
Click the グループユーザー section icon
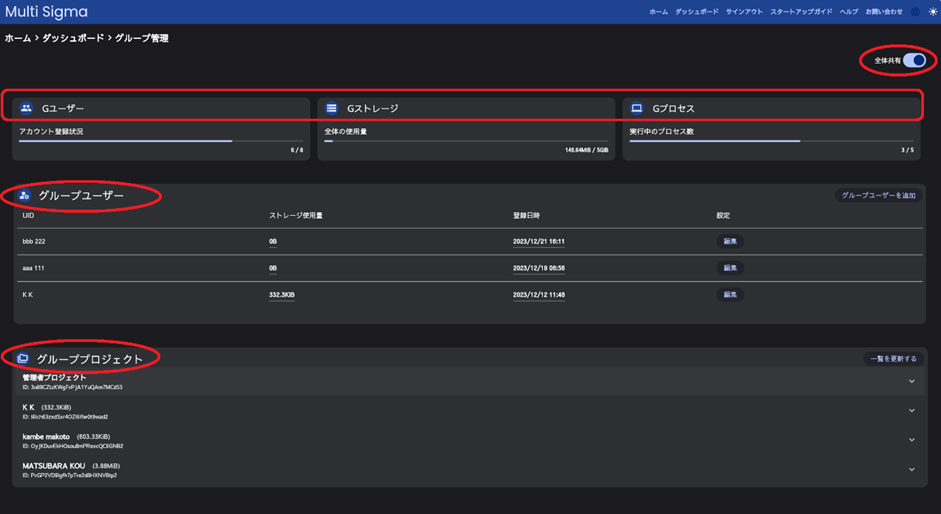[25, 196]
